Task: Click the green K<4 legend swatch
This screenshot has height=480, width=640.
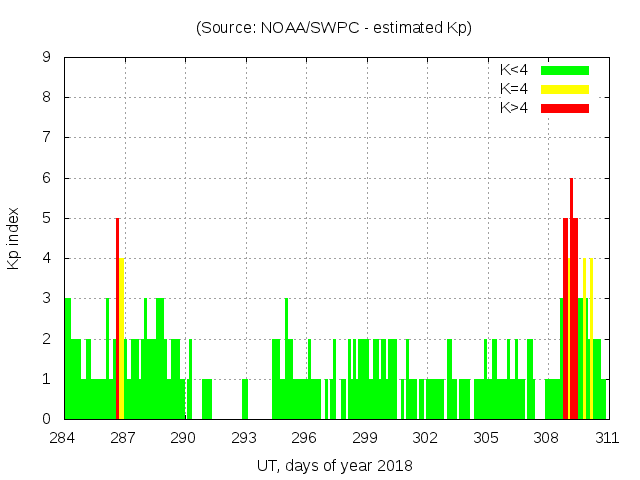Action: click(x=565, y=70)
